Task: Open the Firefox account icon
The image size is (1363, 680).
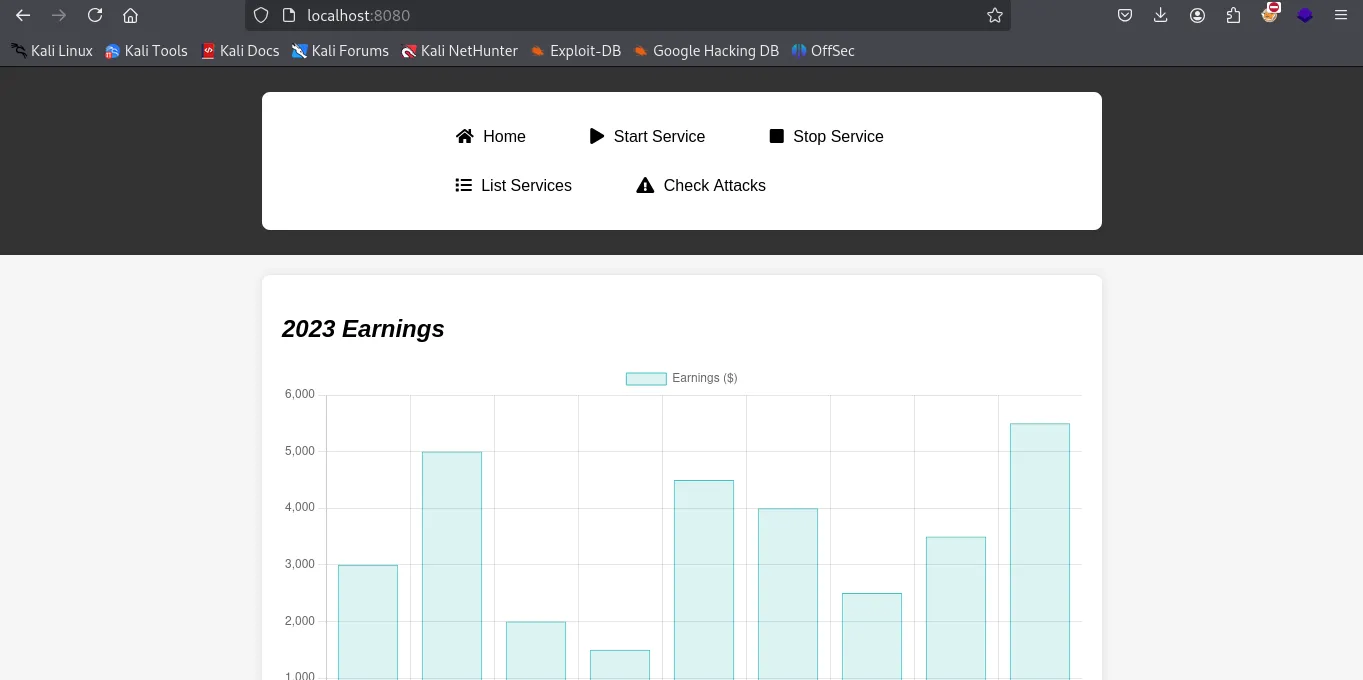Action: click(x=1197, y=15)
